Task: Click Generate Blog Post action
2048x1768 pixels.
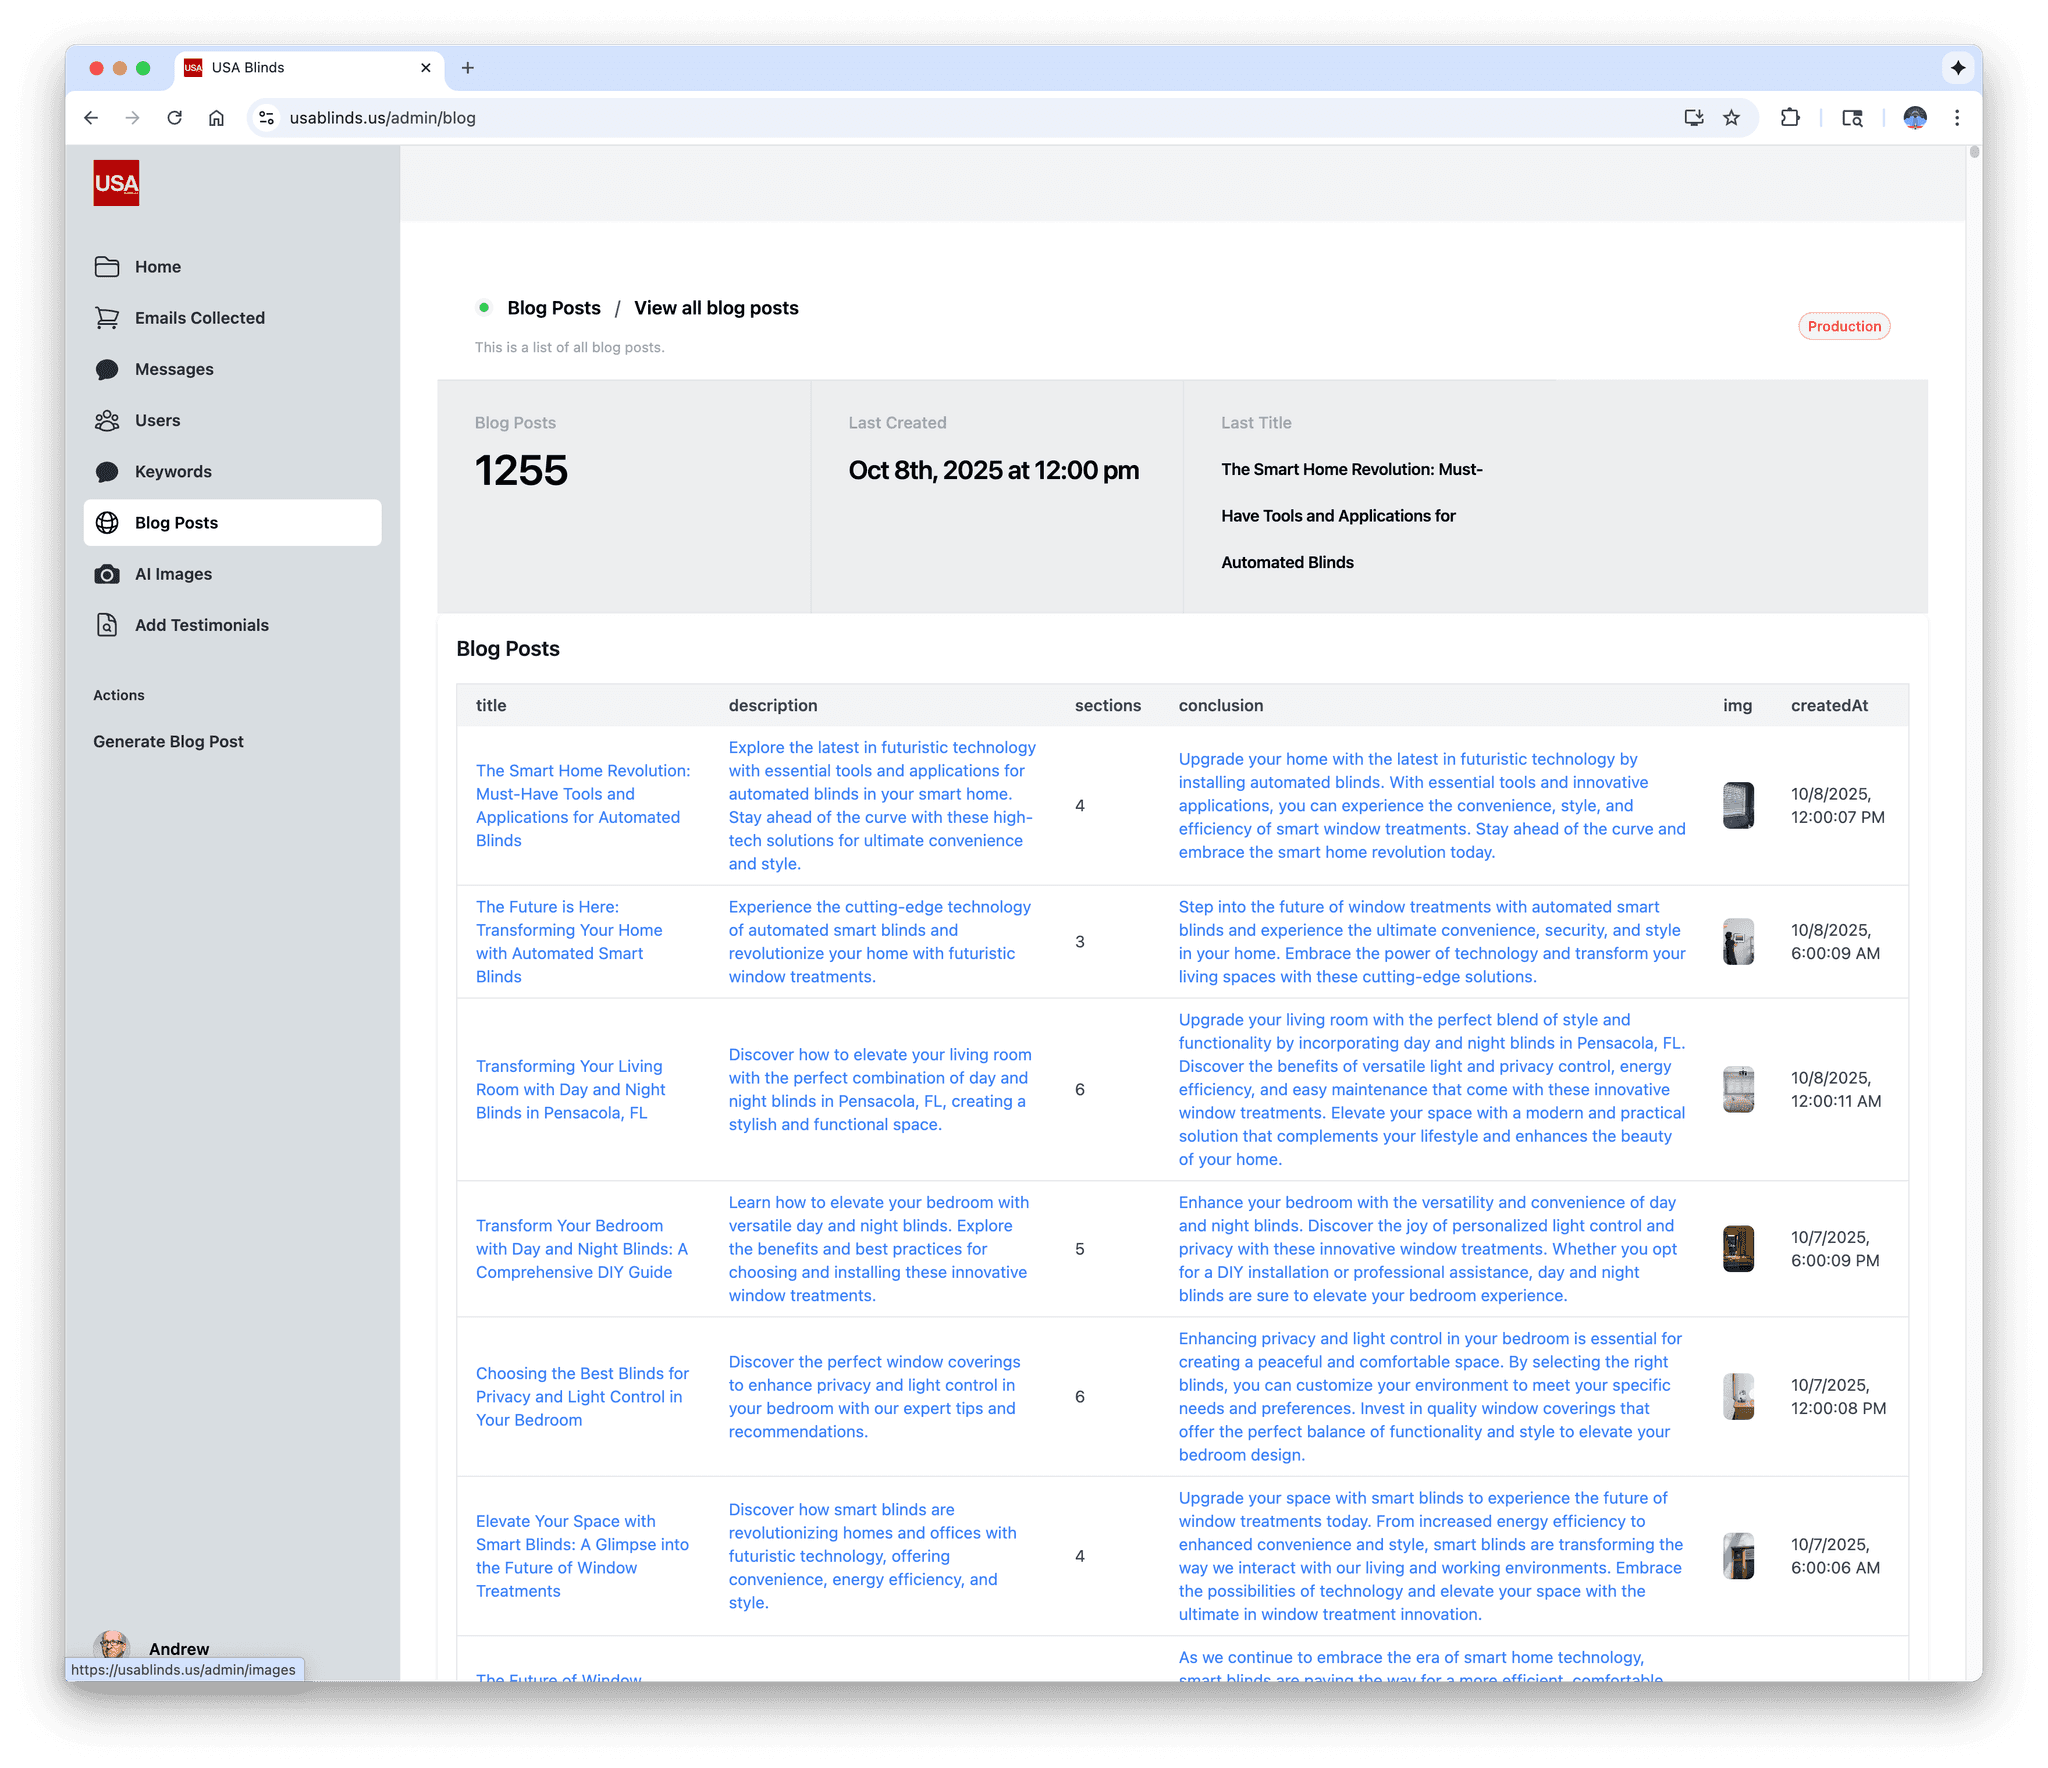Action: pos(168,742)
